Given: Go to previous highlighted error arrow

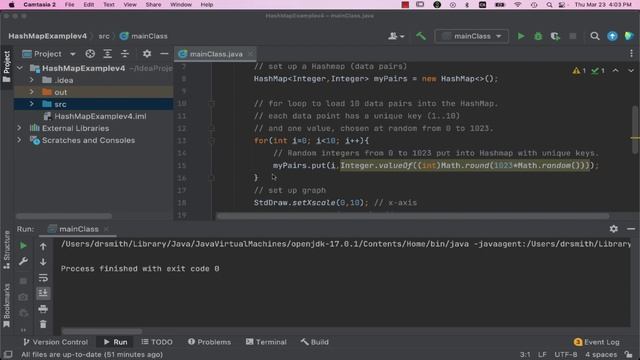Looking at the screenshot, I should click(615, 71).
